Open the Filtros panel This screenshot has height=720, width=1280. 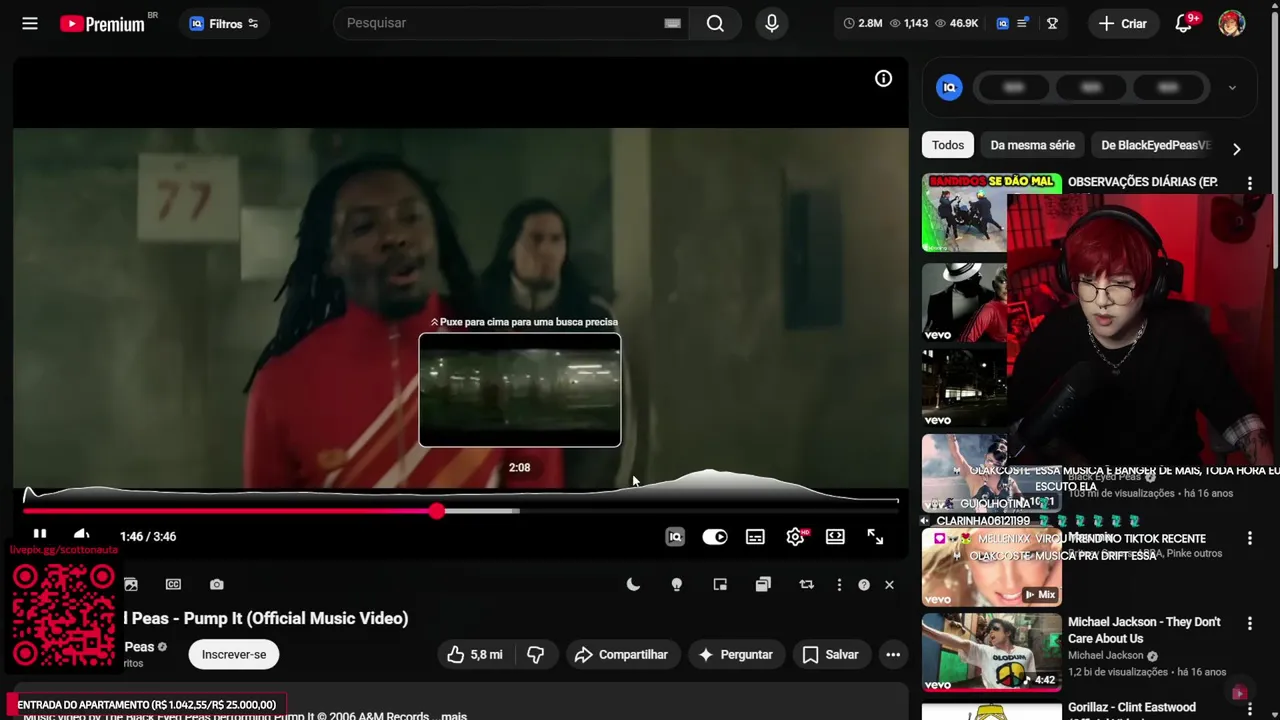[224, 23]
